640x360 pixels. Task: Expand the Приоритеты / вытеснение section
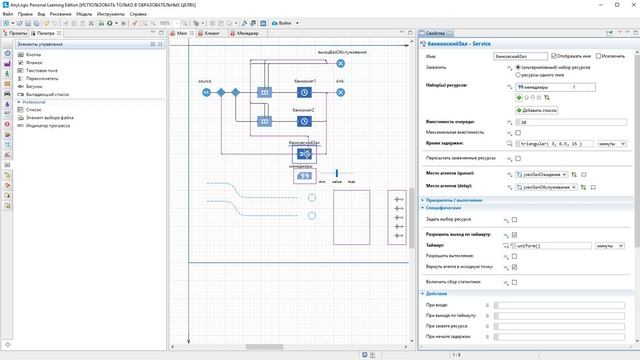pyautogui.click(x=454, y=200)
